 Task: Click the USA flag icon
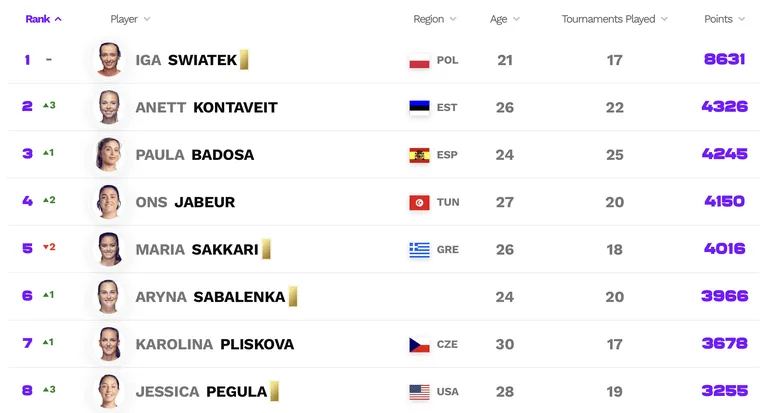419,392
